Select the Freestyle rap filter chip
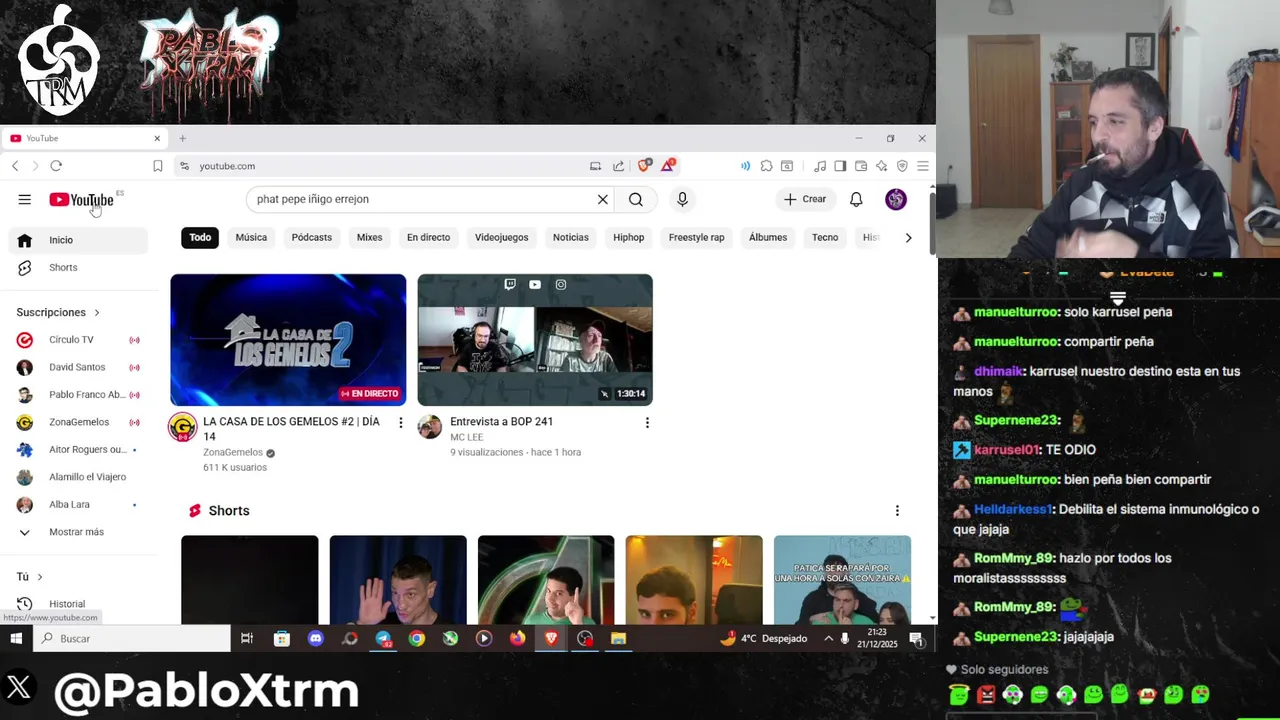1280x720 pixels. pos(696,237)
